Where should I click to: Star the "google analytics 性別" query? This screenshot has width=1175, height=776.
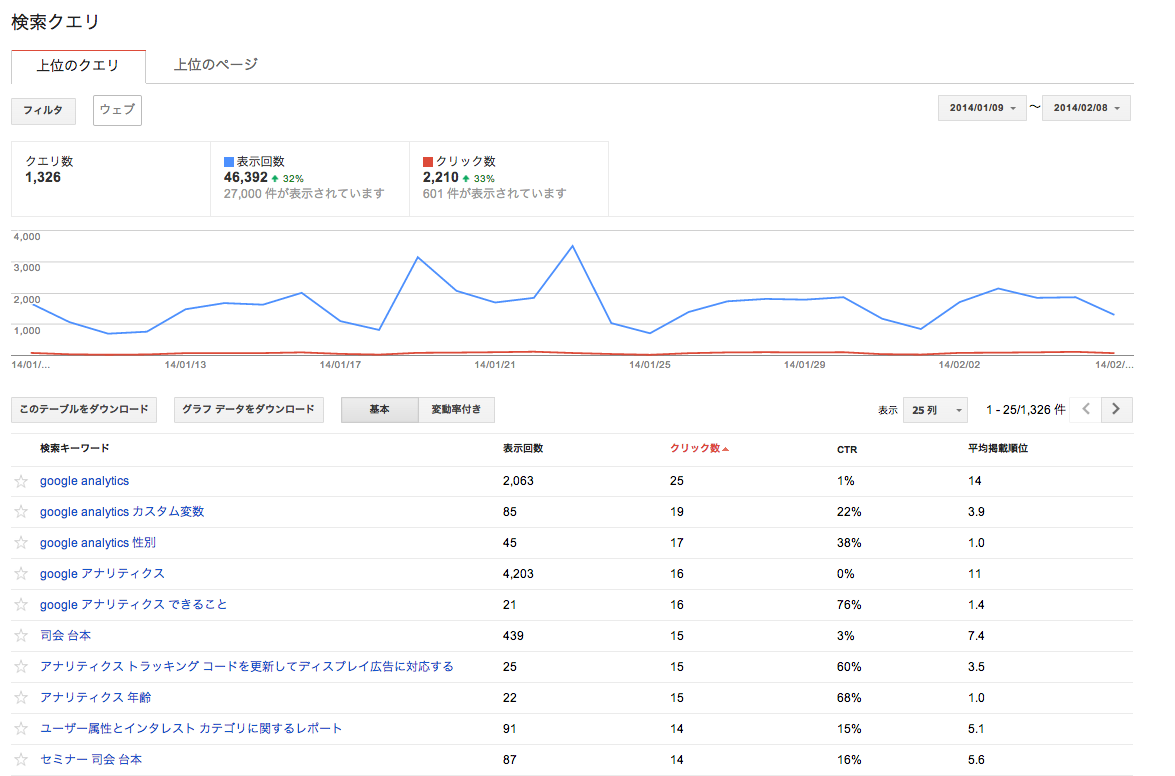point(21,543)
